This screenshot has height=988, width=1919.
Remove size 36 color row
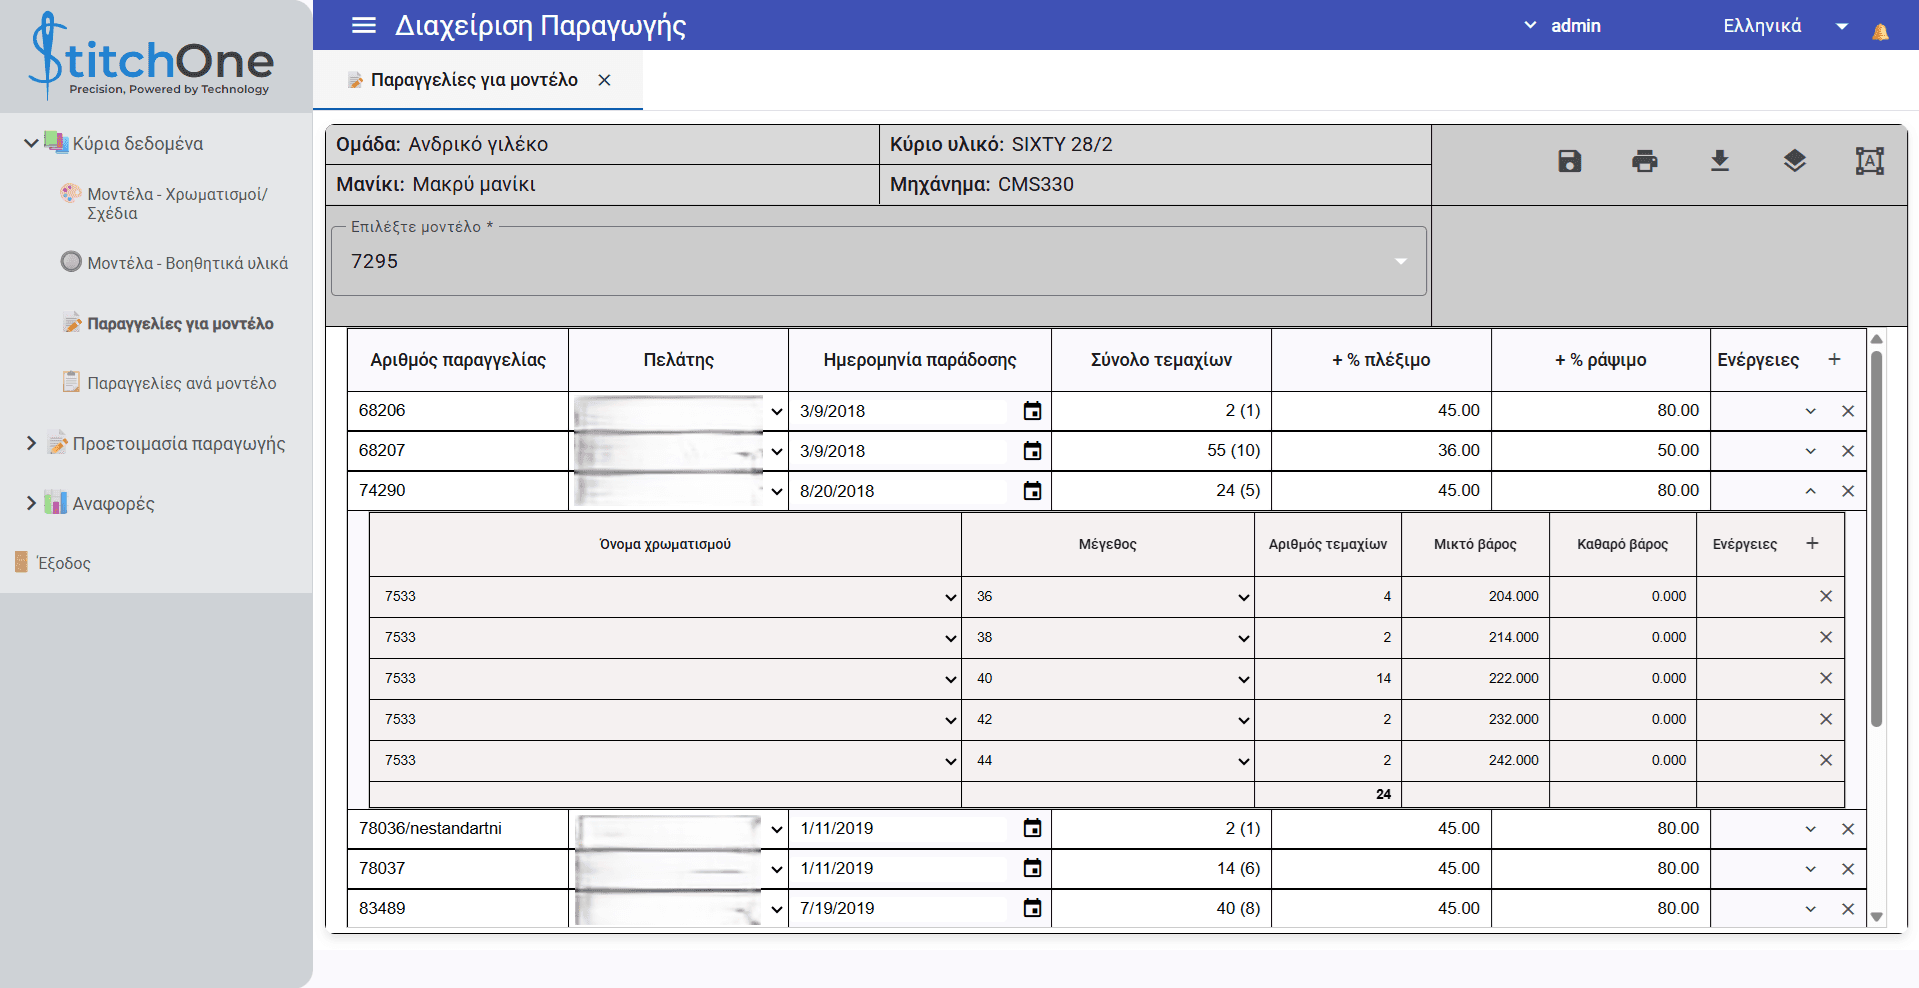pyautogui.click(x=1826, y=596)
